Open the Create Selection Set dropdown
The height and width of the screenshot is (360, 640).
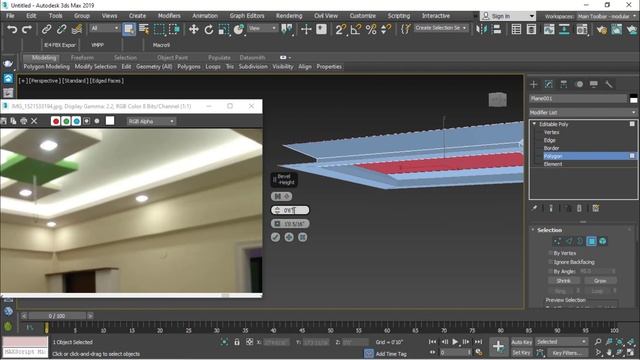[441, 28]
